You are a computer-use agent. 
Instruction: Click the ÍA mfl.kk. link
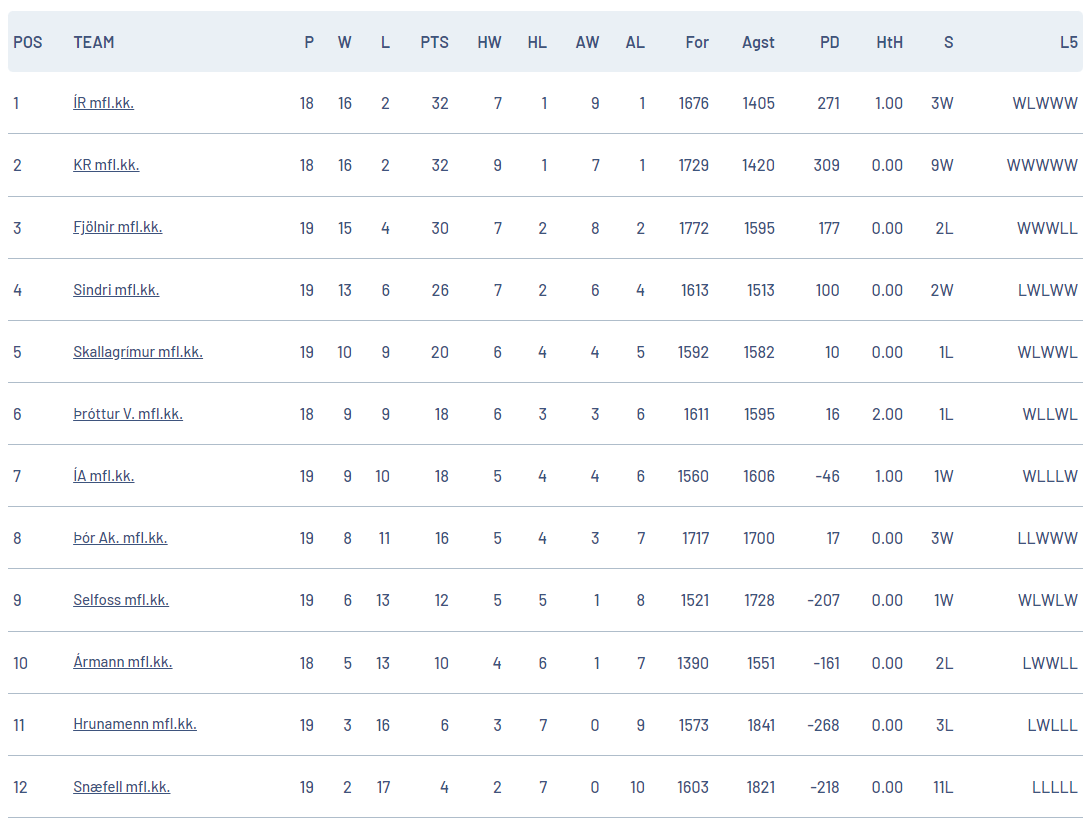(x=104, y=475)
